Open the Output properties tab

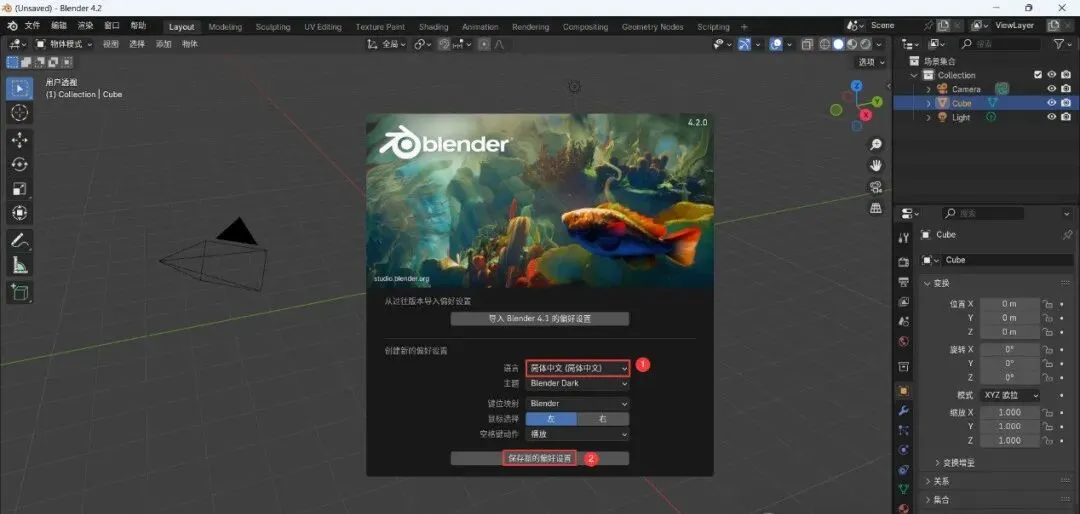(904, 282)
